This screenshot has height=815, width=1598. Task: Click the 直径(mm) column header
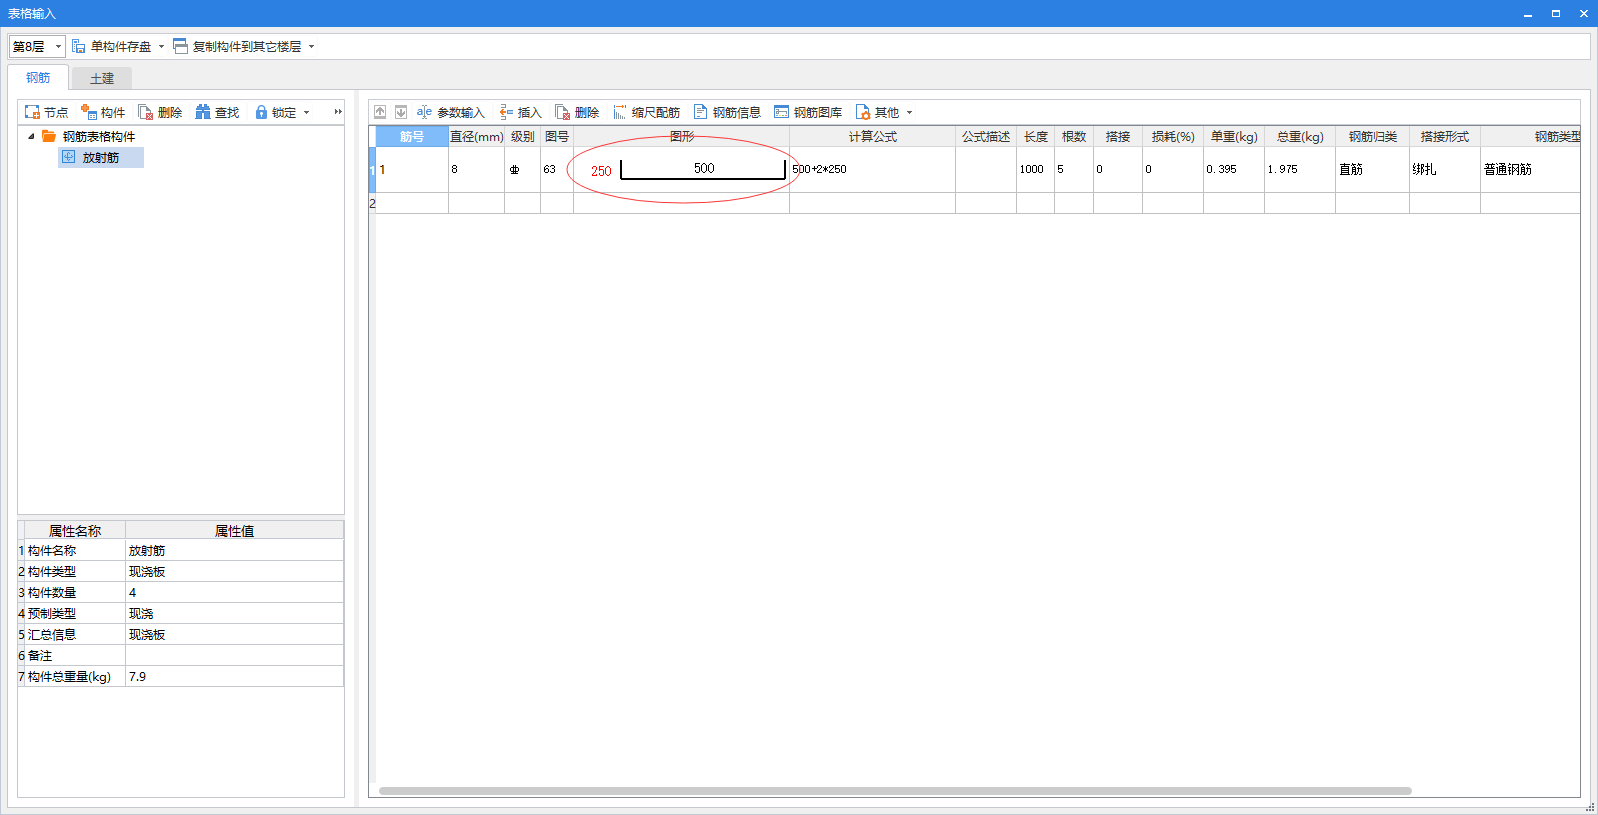[476, 137]
